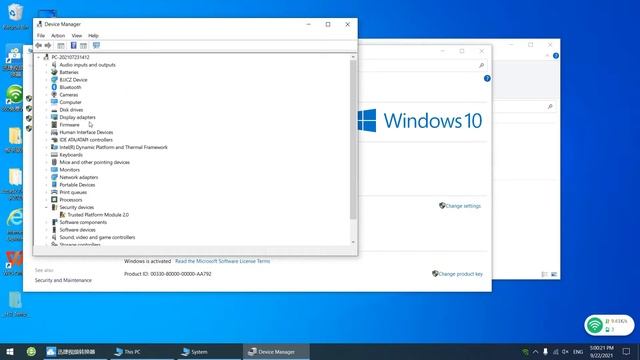Viewport: 640px width, 360px height.
Task: Select the Disk drives category icon
Action: pos(54,110)
